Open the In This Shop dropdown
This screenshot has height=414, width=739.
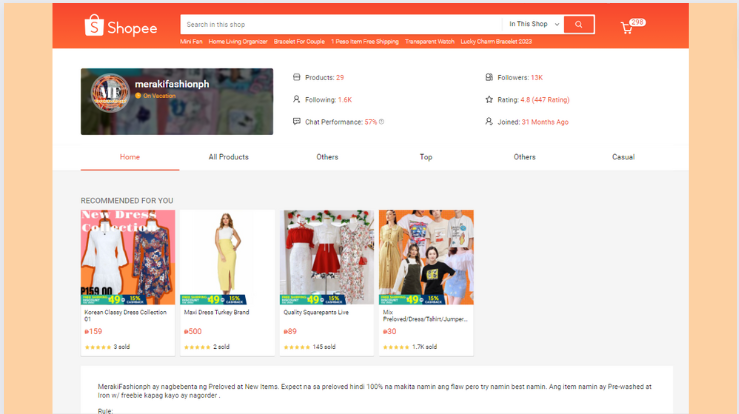[534, 24]
